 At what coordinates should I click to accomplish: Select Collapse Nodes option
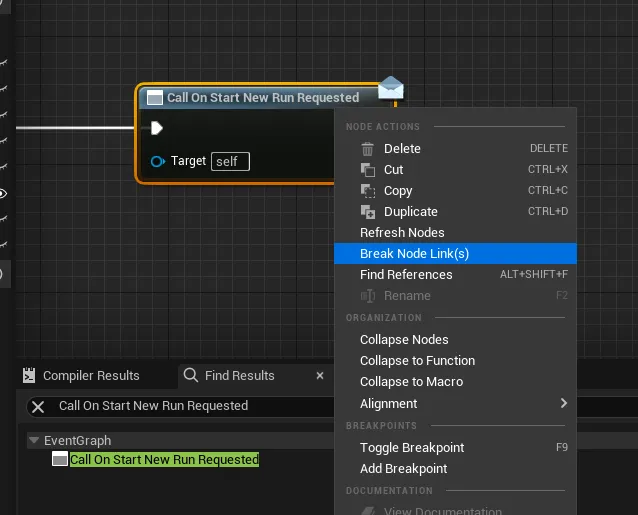tap(455, 340)
